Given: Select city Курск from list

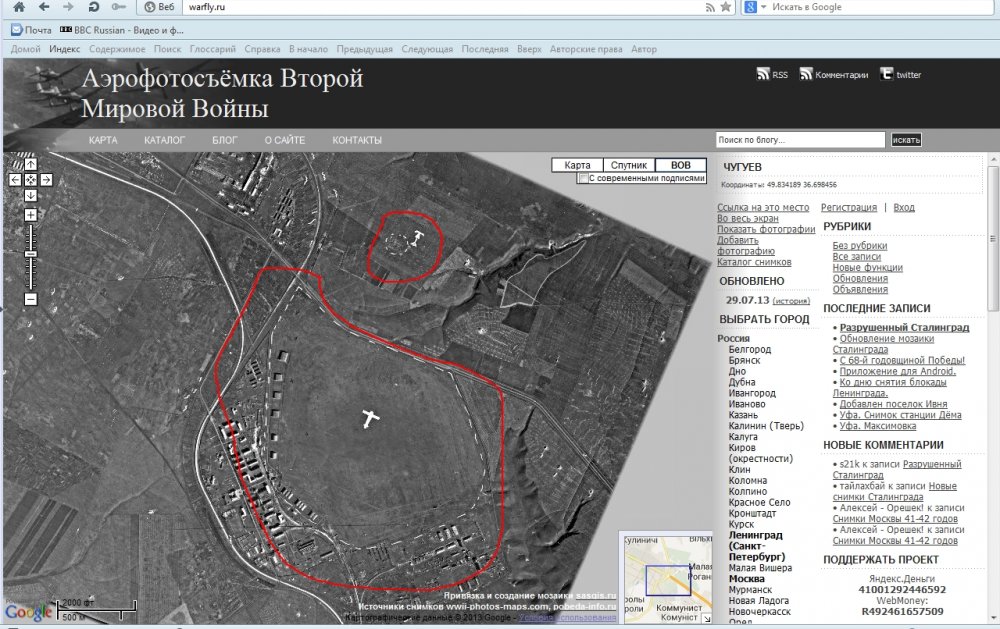Looking at the screenshot, I should click(741, 524).
